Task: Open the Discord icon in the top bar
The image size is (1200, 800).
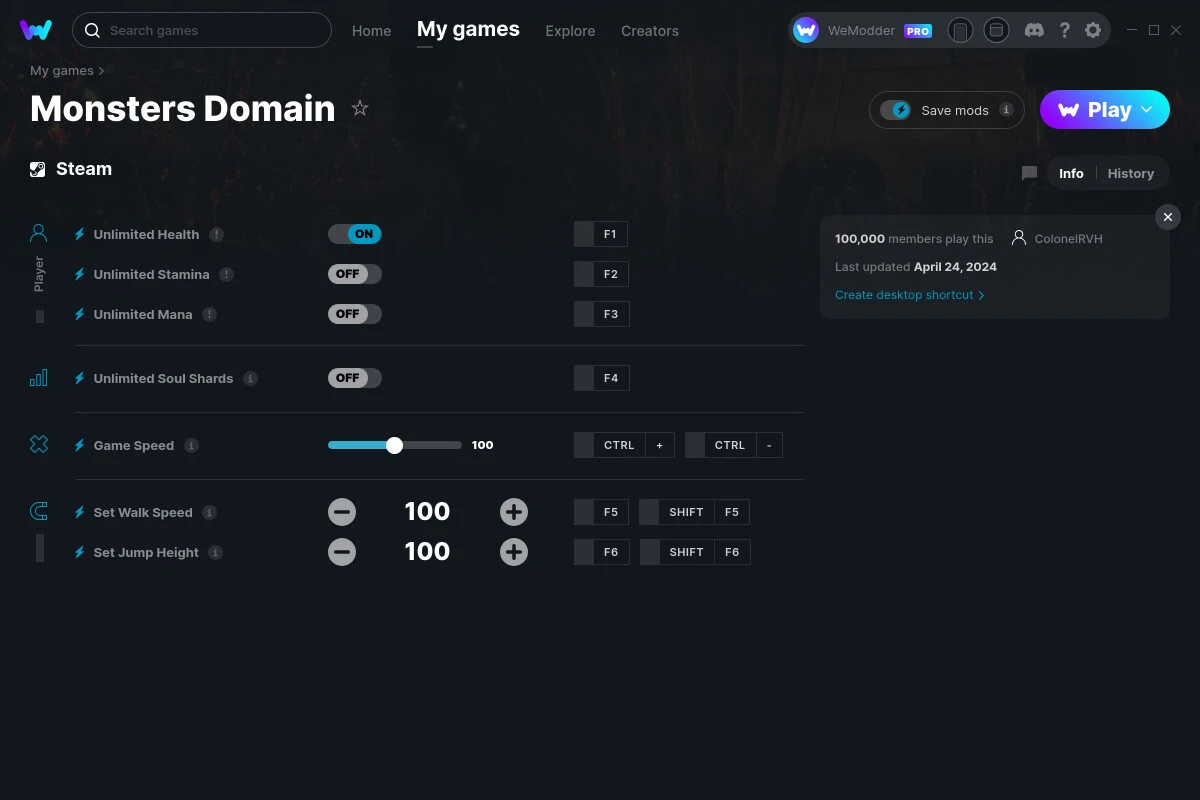Action: (x=1034, y=30)
